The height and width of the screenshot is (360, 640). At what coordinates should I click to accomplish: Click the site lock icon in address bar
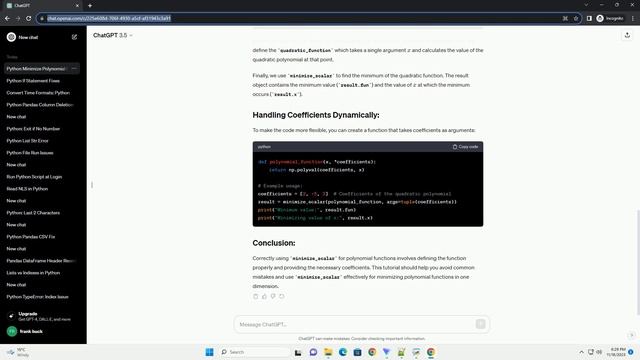[x=42, y=18]
